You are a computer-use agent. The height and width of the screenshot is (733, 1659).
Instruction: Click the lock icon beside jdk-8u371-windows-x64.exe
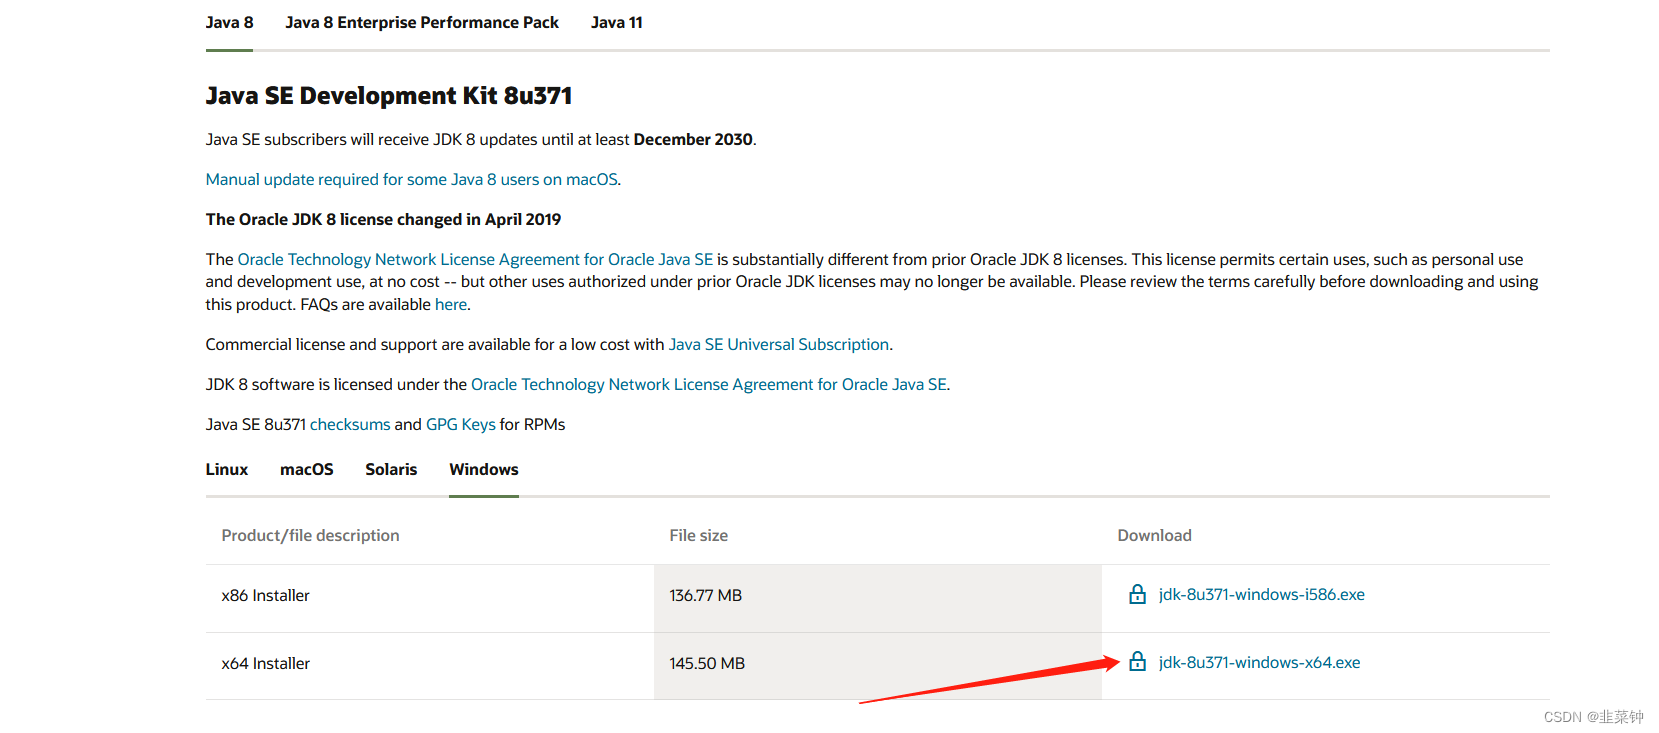click(1137, 662)
